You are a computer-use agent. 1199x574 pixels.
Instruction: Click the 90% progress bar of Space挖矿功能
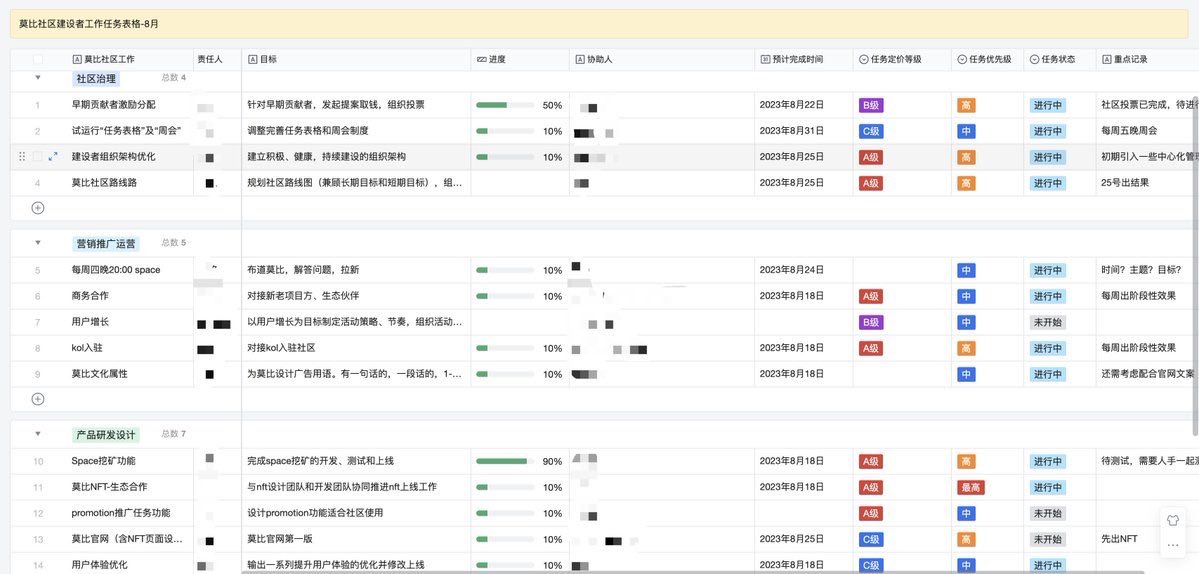tap(505, 461)
